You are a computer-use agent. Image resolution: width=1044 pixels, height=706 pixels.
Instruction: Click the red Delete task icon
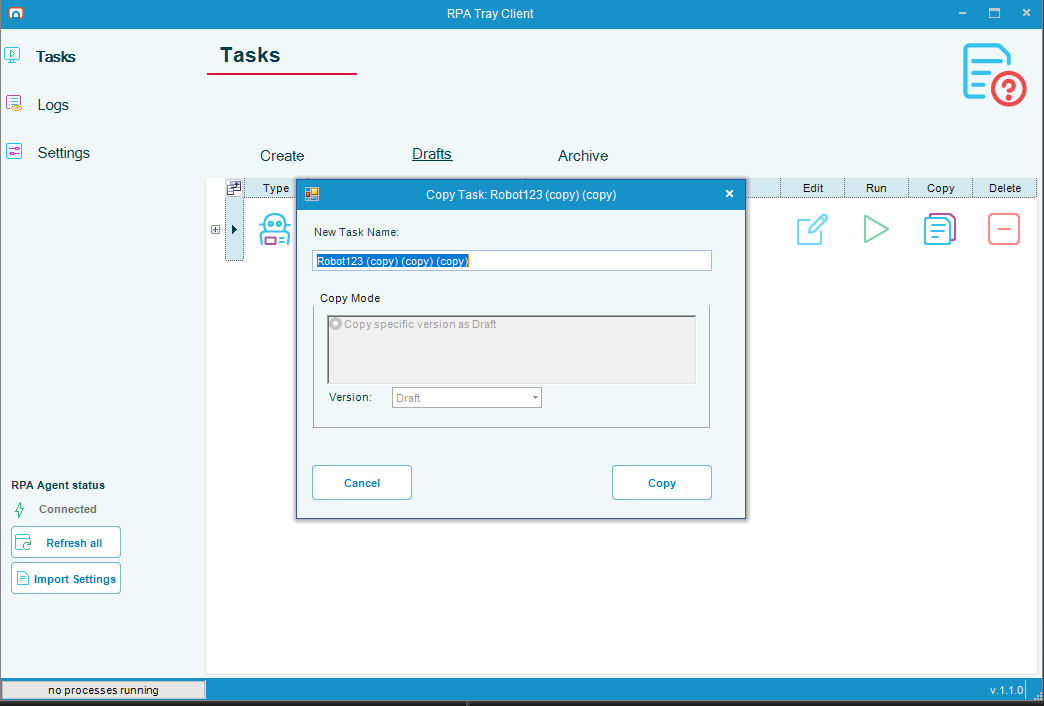click(x=1004, y=229)
